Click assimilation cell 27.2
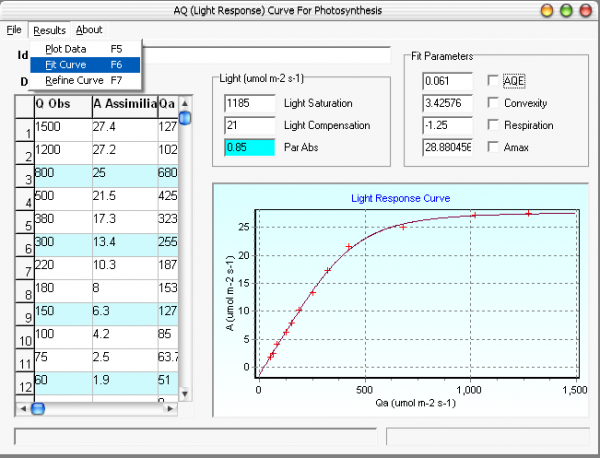 (125, 153)
